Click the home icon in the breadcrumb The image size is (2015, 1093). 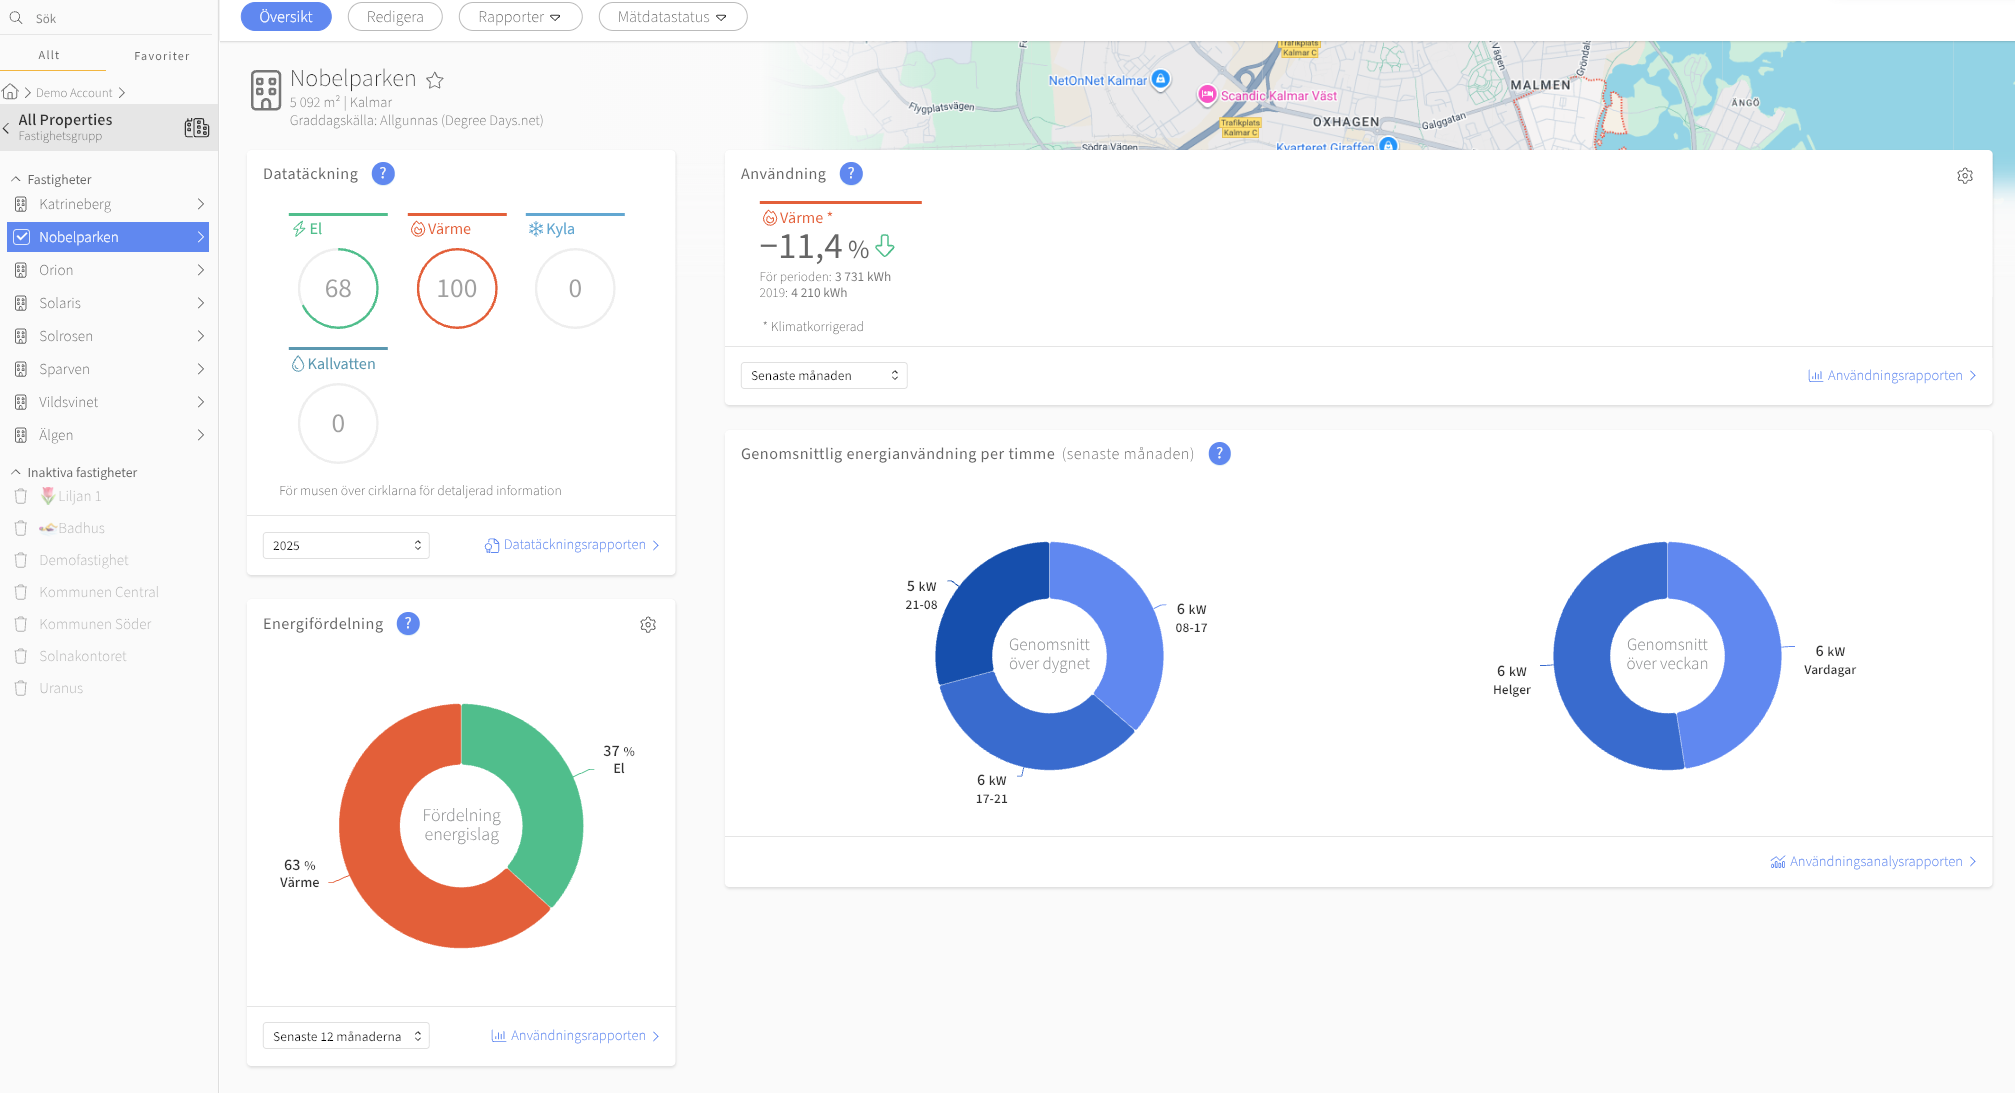click(x=11, y=92)
